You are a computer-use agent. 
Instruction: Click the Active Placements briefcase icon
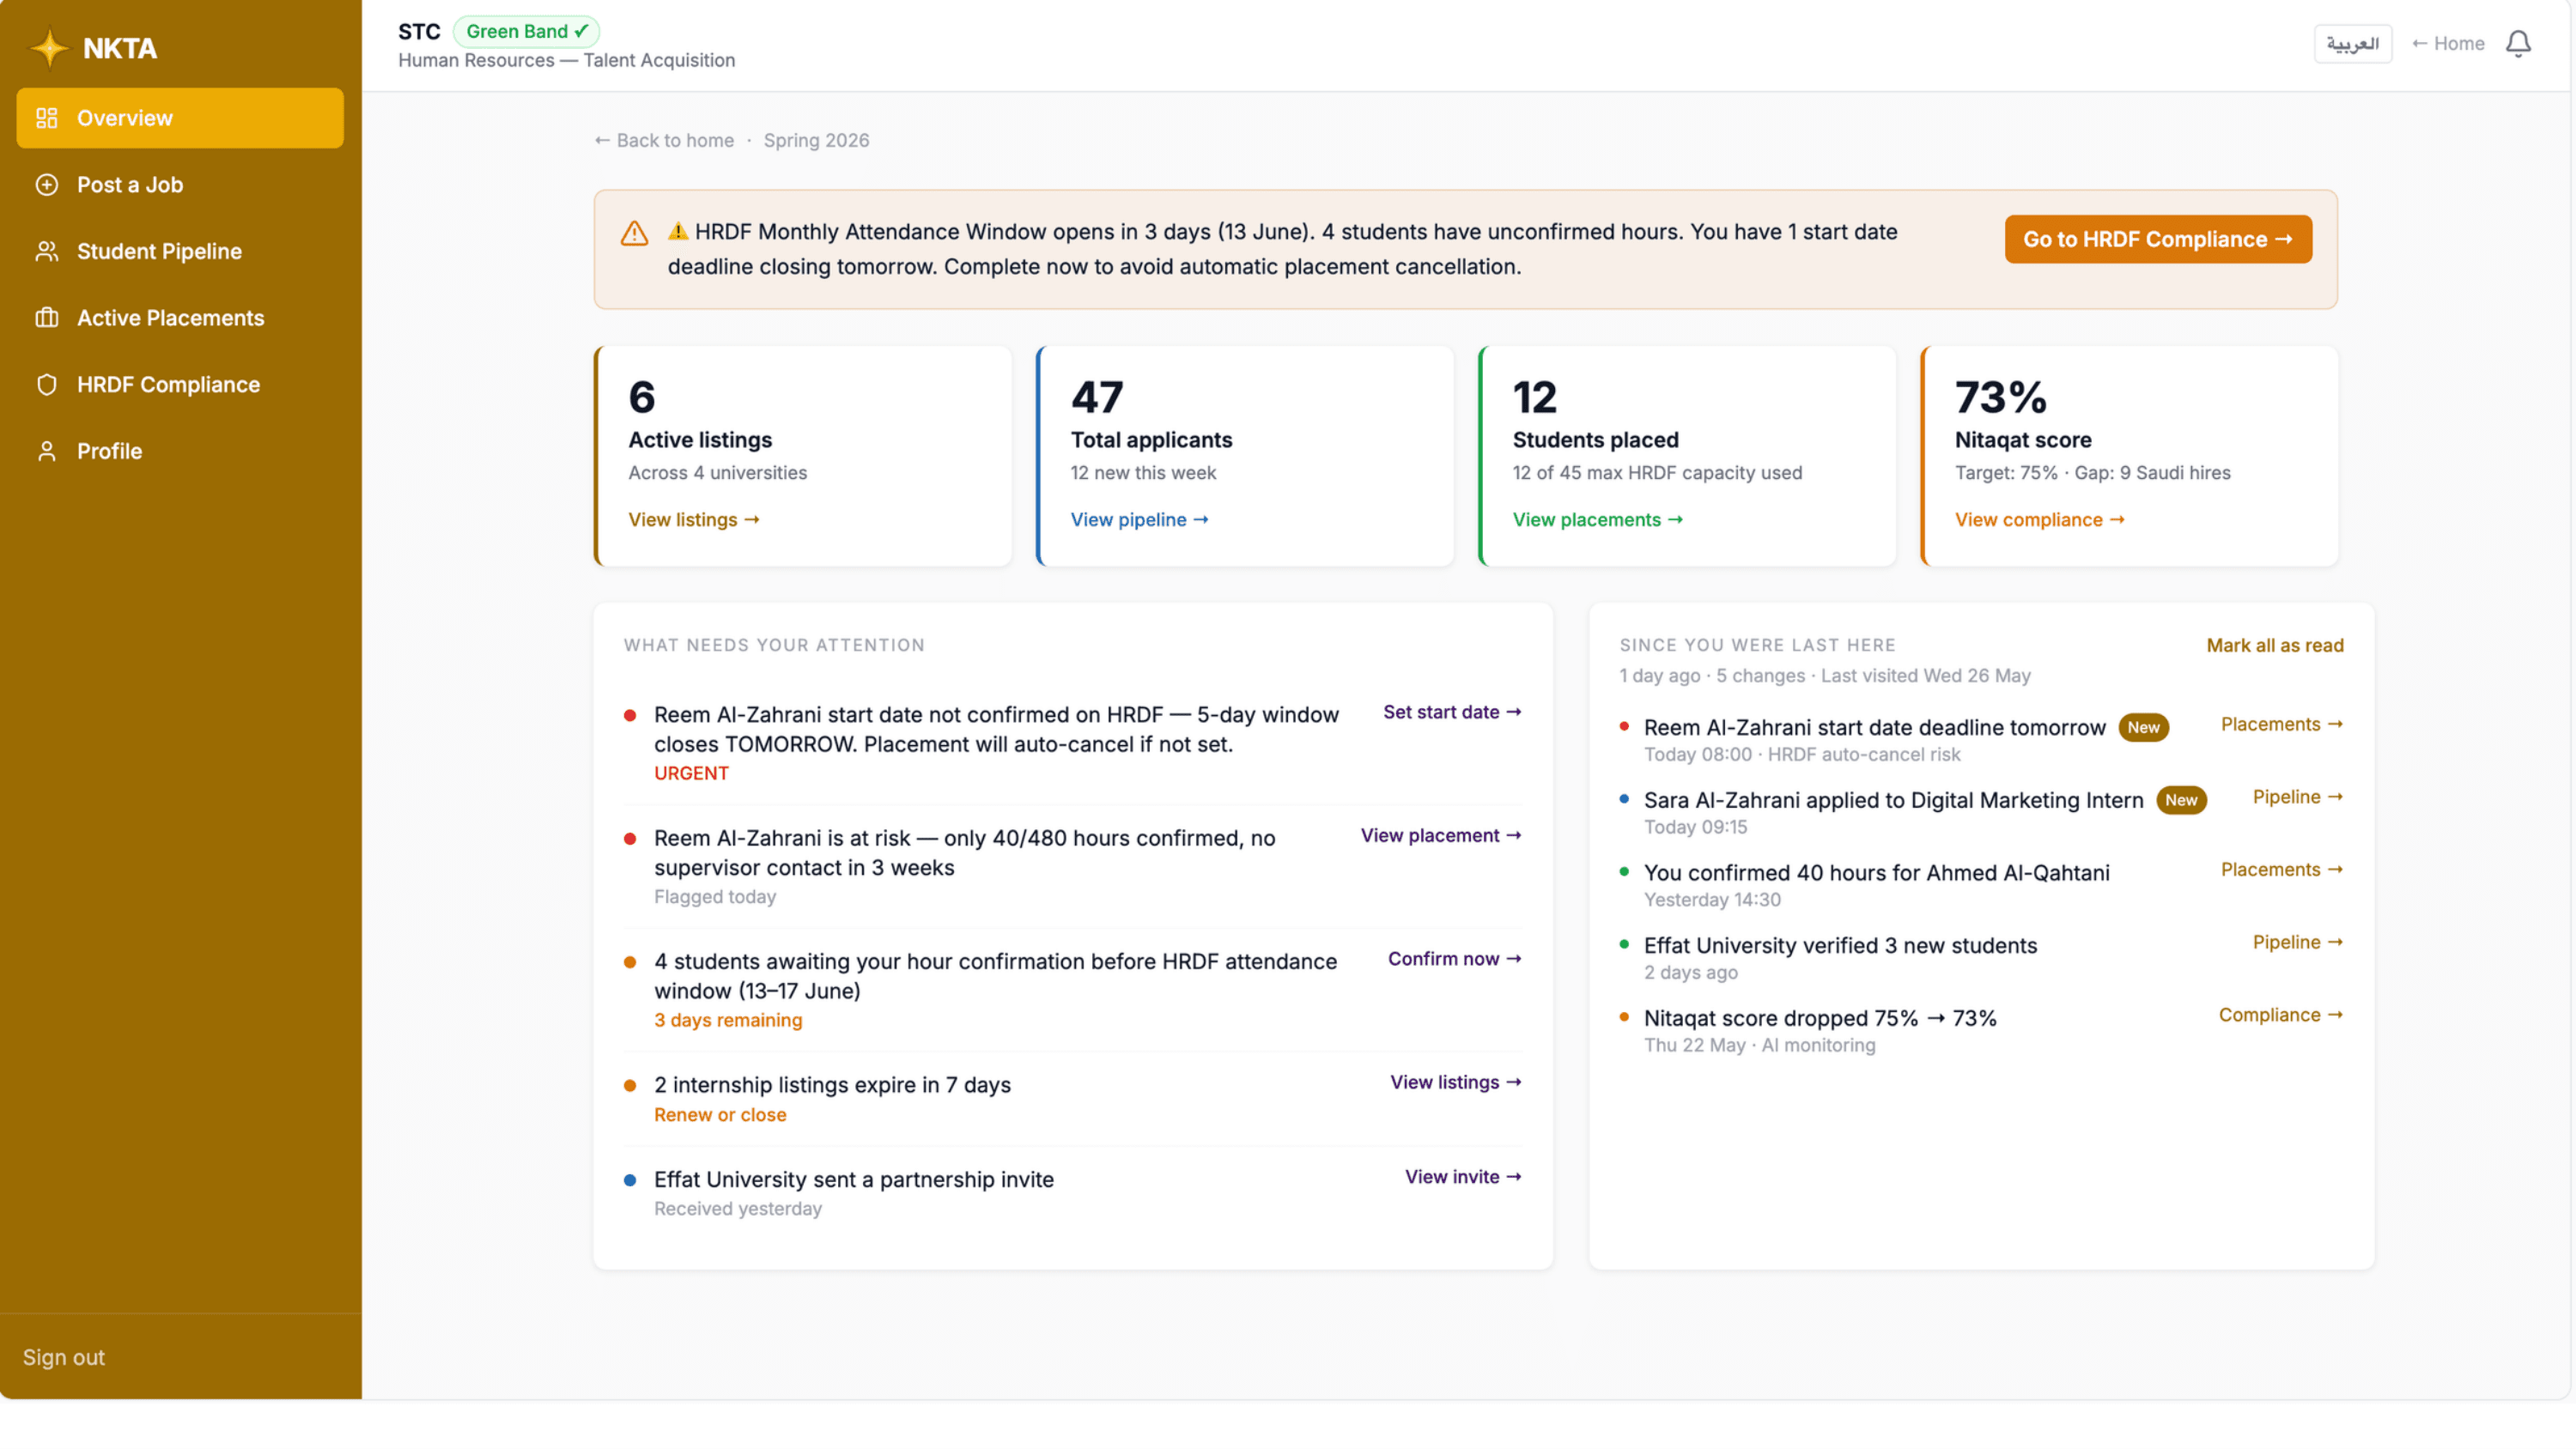(x=47, y=318)
